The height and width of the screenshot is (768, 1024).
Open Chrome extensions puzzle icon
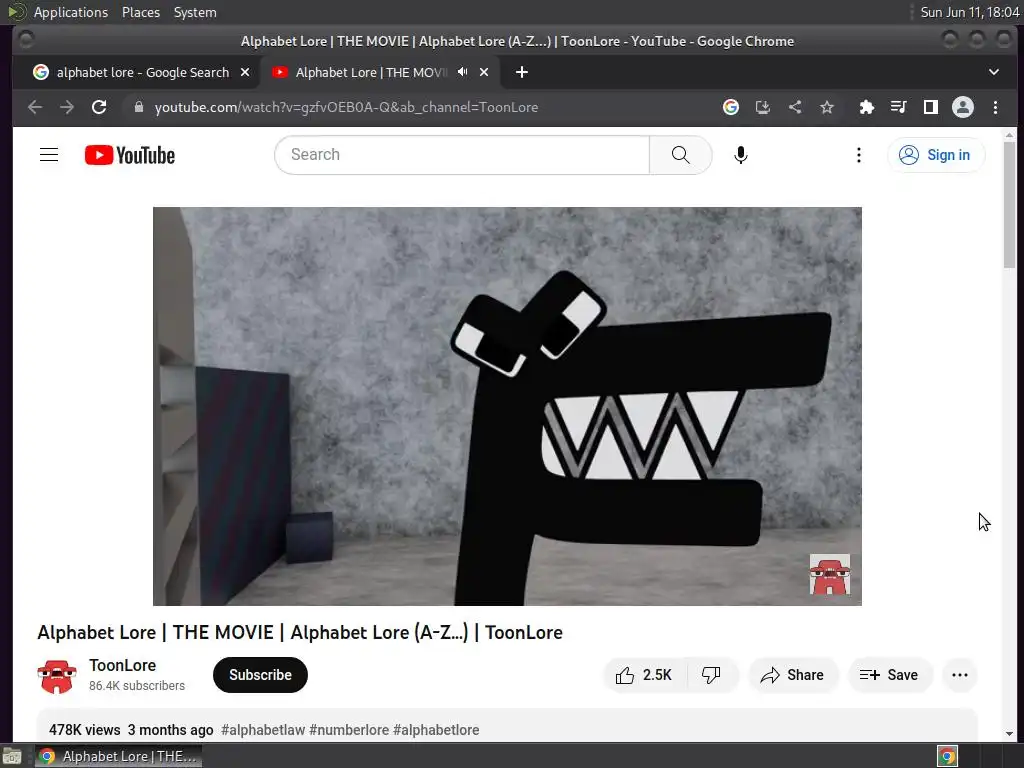click(x=867, y=107)
